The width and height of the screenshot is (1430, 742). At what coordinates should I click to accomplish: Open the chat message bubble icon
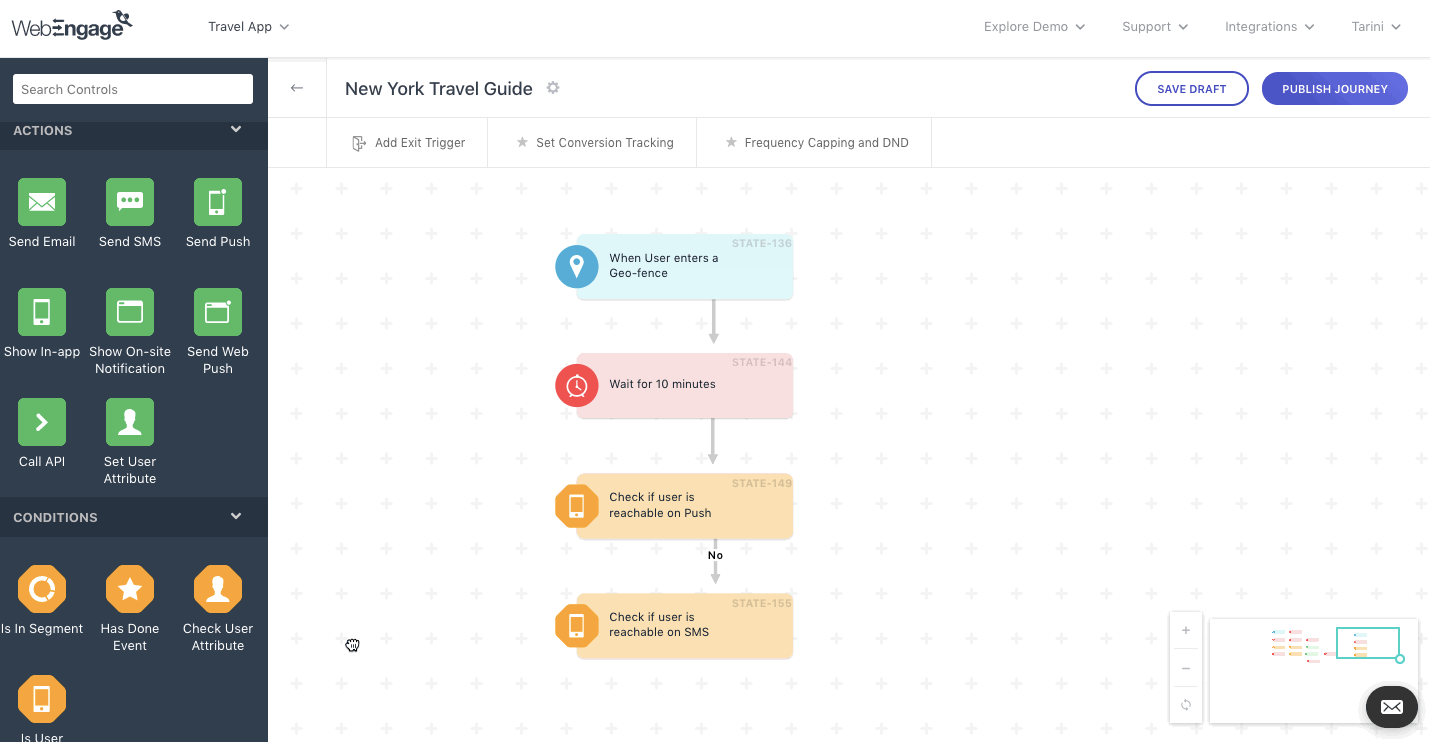[1392, 707]
